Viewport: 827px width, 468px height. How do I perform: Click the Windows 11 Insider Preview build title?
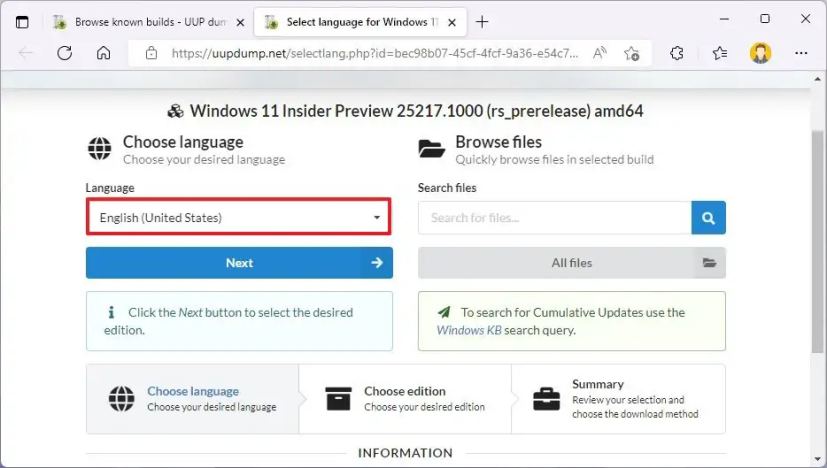pyautogui.click(x=417, y=111)
